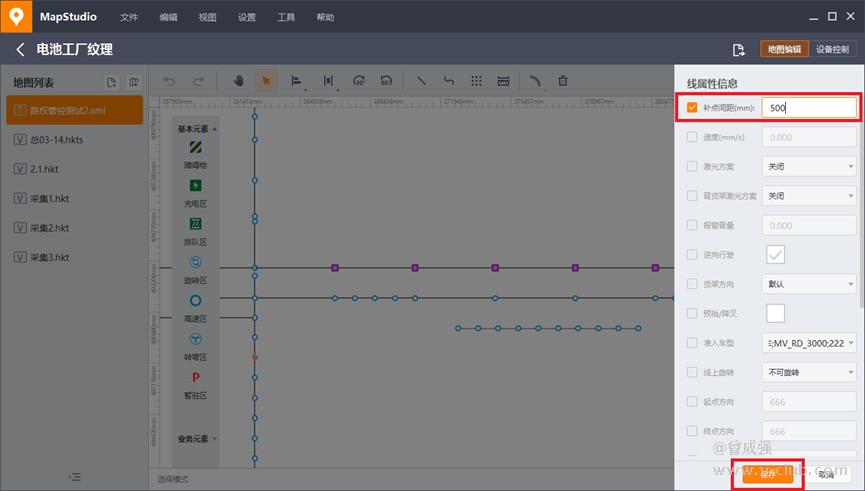Open the 设置 menu
The image size is (865, 491).
(x=247, y=18)
